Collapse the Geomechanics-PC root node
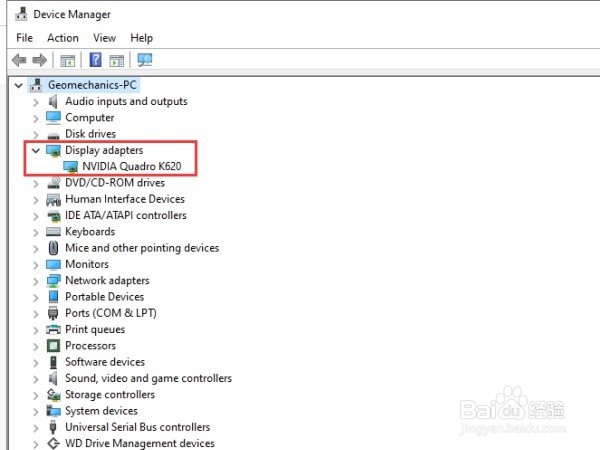 click(x=18, y=85)
